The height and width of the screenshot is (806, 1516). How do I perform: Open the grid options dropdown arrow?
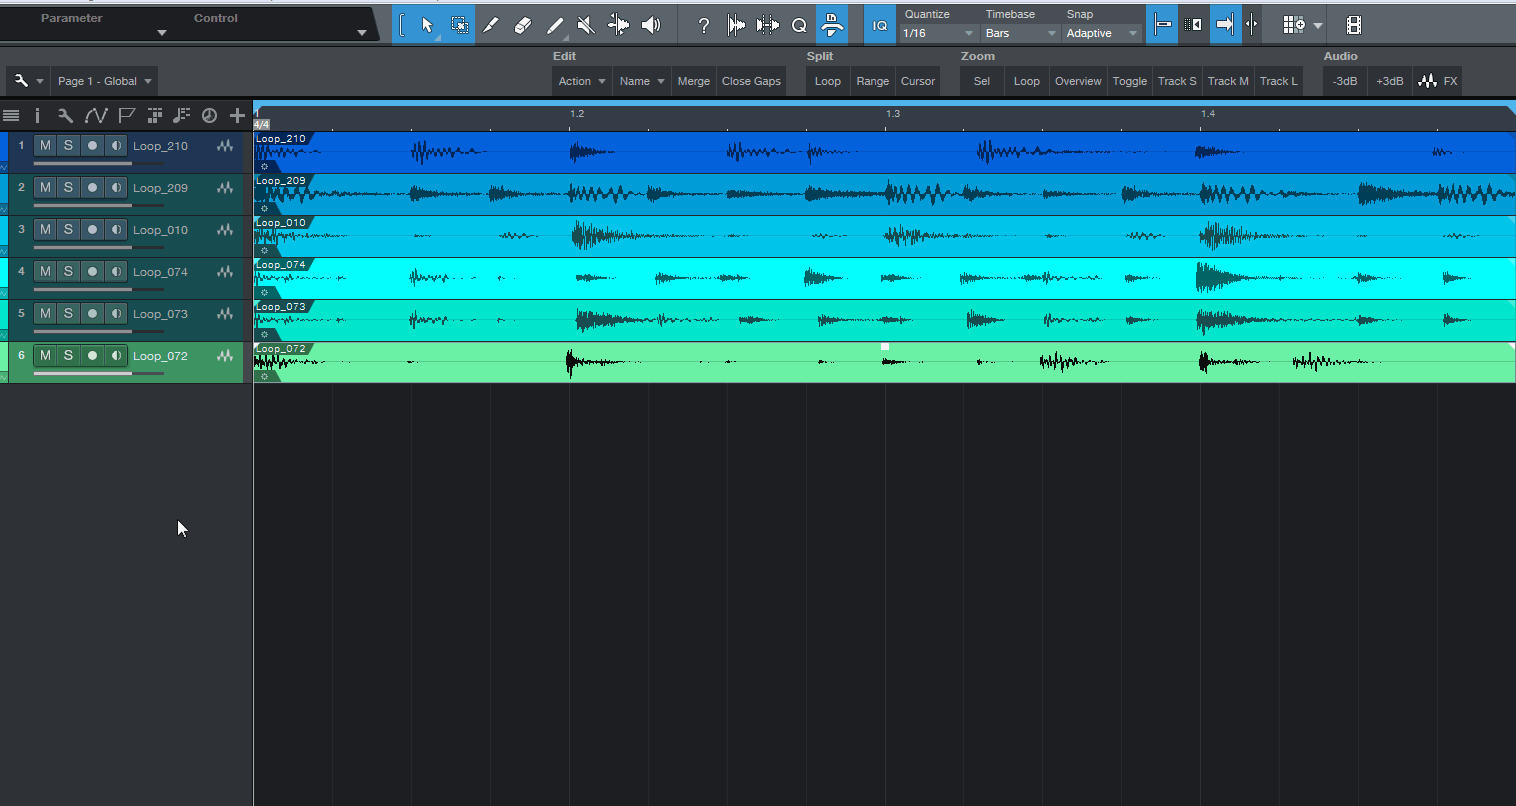pyautogui.click(x=1318, y=25)
